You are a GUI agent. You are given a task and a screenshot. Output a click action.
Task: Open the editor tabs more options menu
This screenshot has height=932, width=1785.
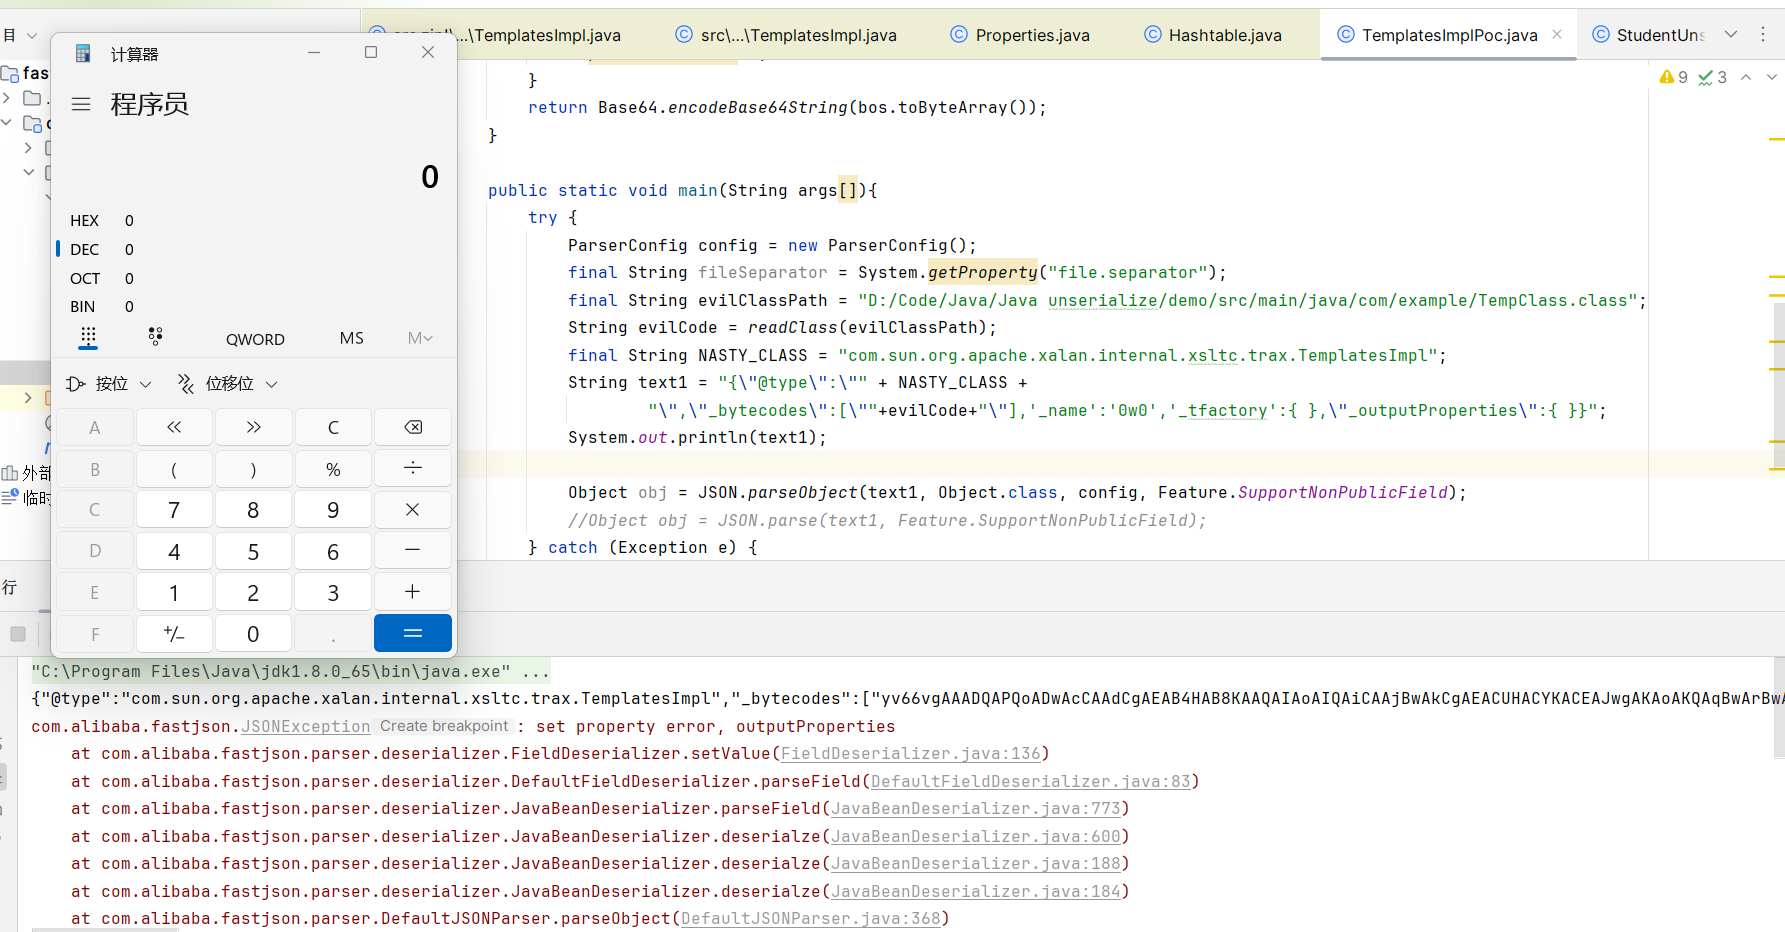(x=1763, y=34)
